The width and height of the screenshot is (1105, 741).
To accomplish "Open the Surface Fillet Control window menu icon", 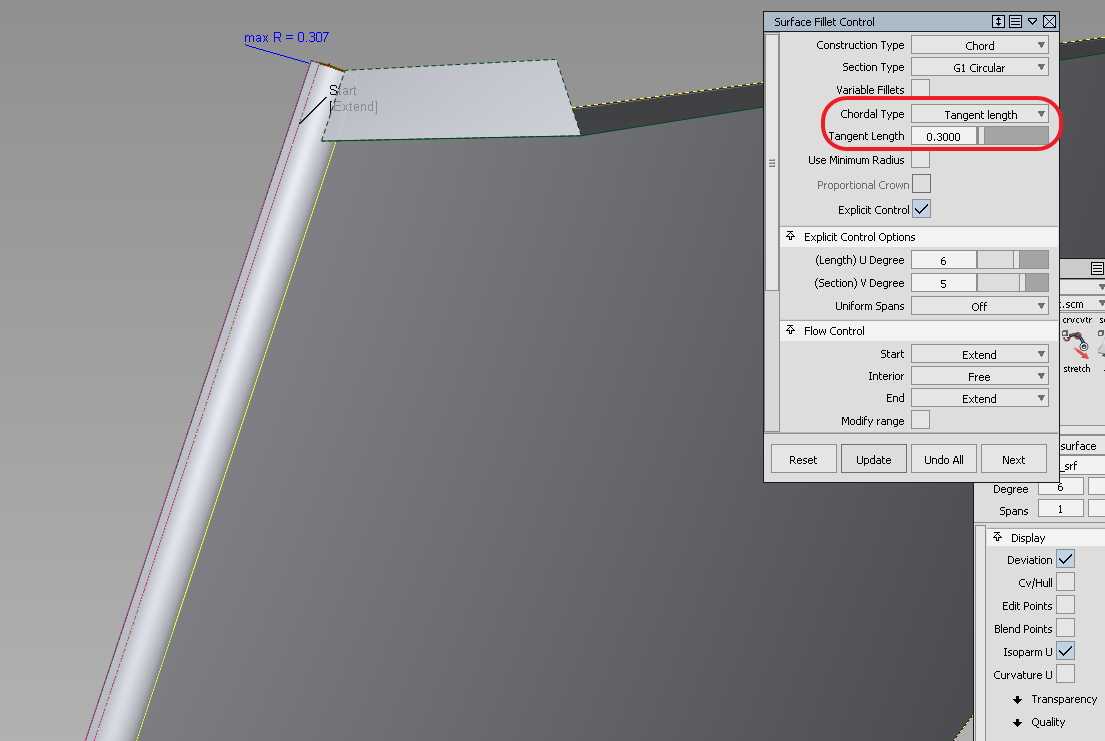I will point(1015,21).
